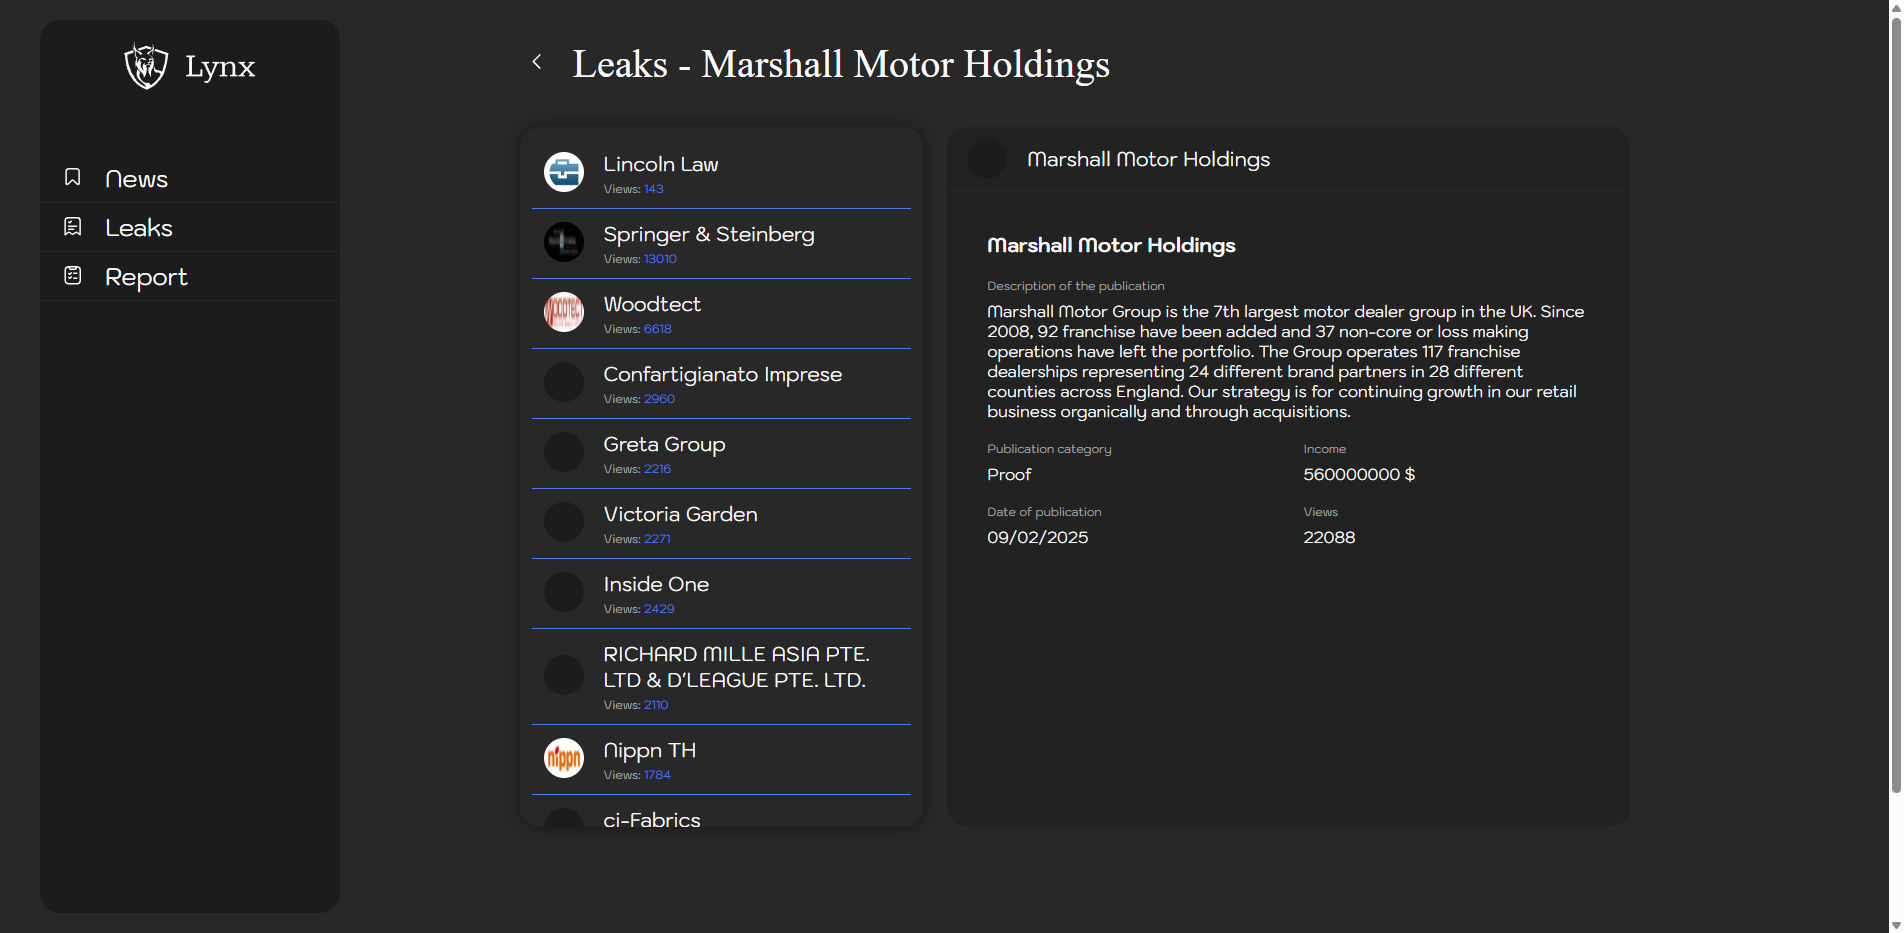The image size is (1904, 933).
Task: Open the ci-Fabrics entry
Action: coord(652,819)
